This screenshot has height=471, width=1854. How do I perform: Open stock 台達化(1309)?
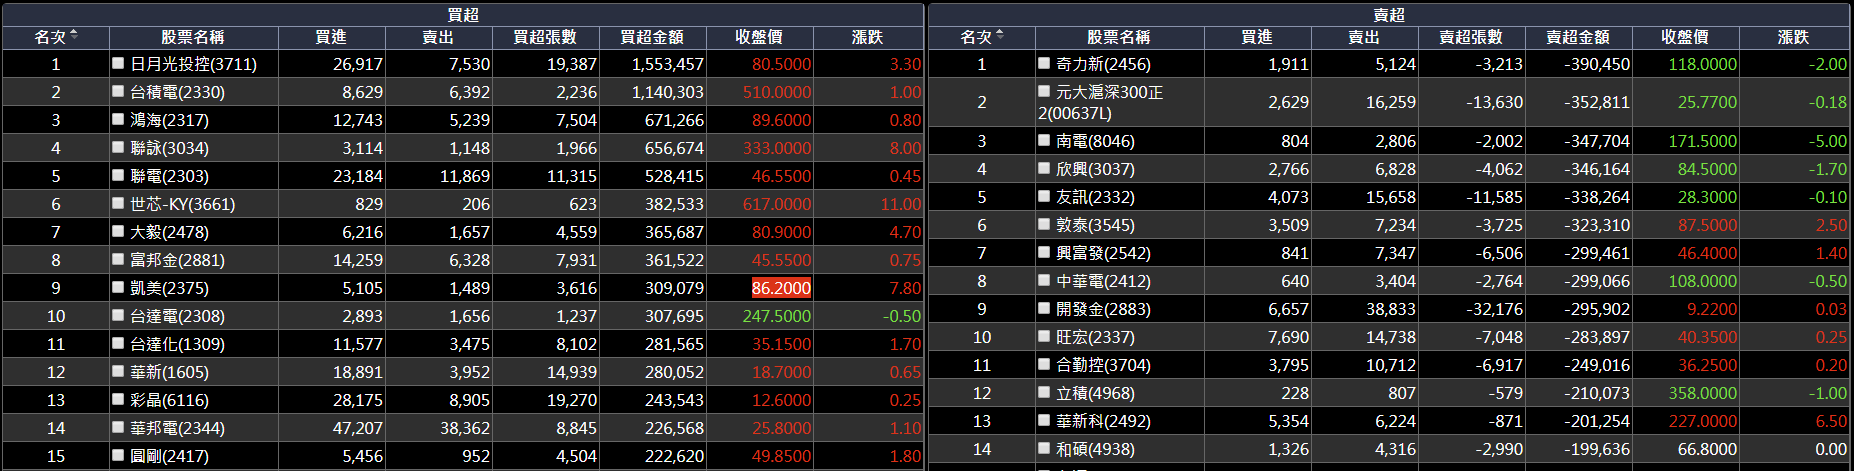[x=177, y=344]
